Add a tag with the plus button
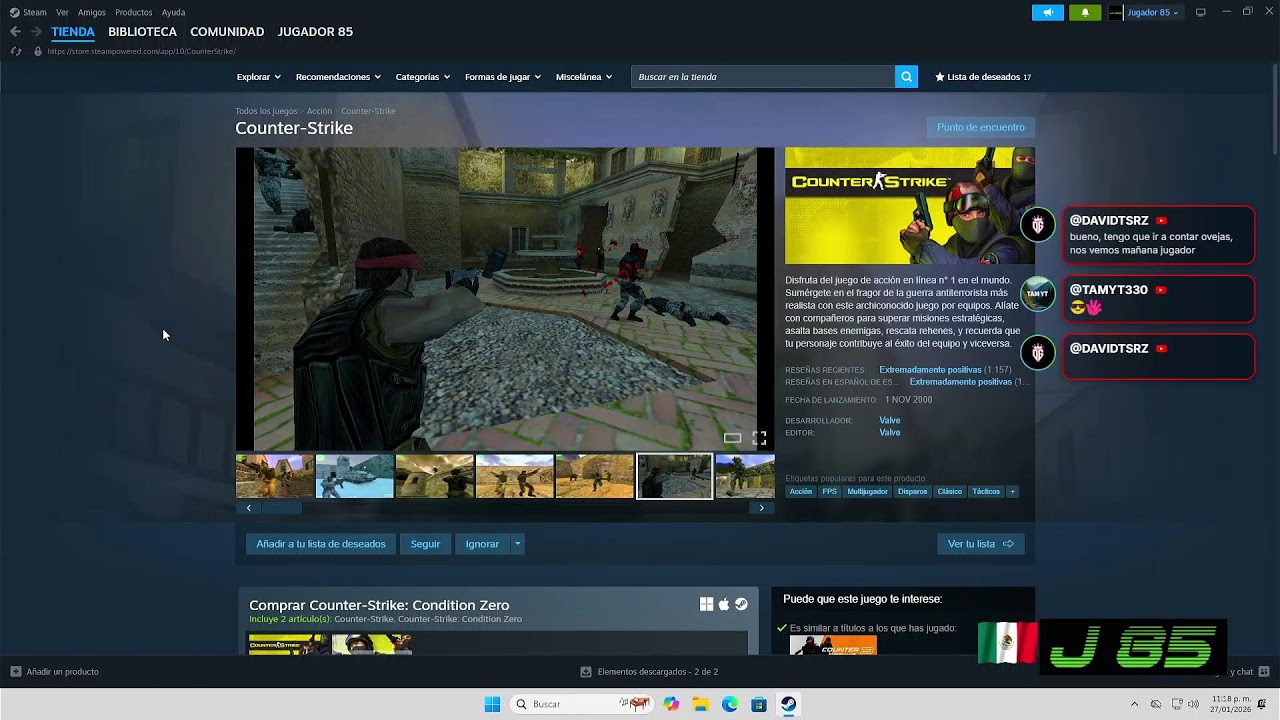Screen dimensions: 1280x720 [x=1012, y=492]
